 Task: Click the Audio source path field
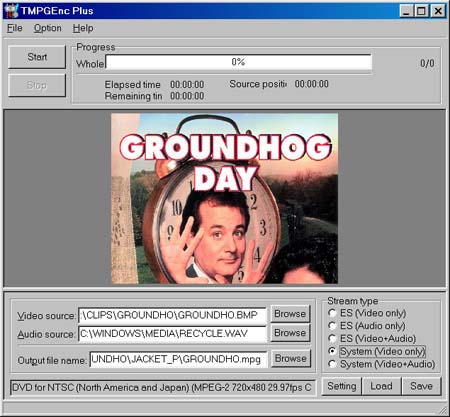(x=172, y=334)
